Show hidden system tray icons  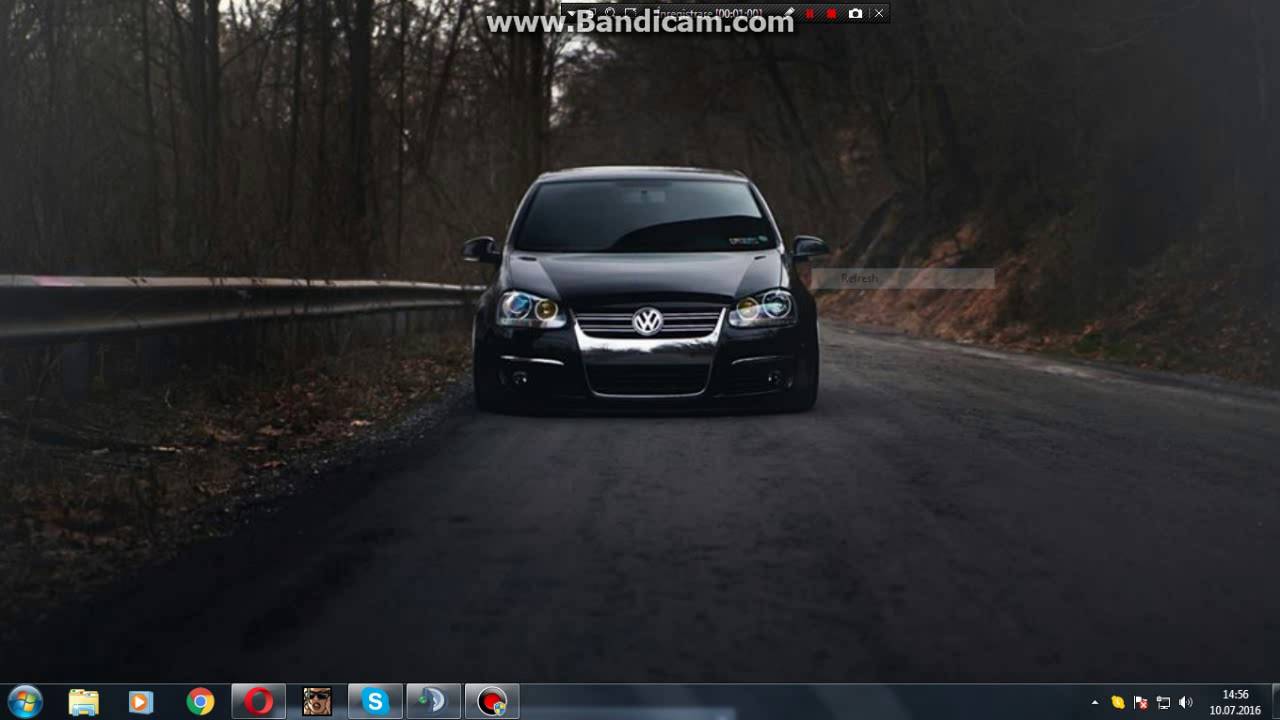coord(1095,702)
